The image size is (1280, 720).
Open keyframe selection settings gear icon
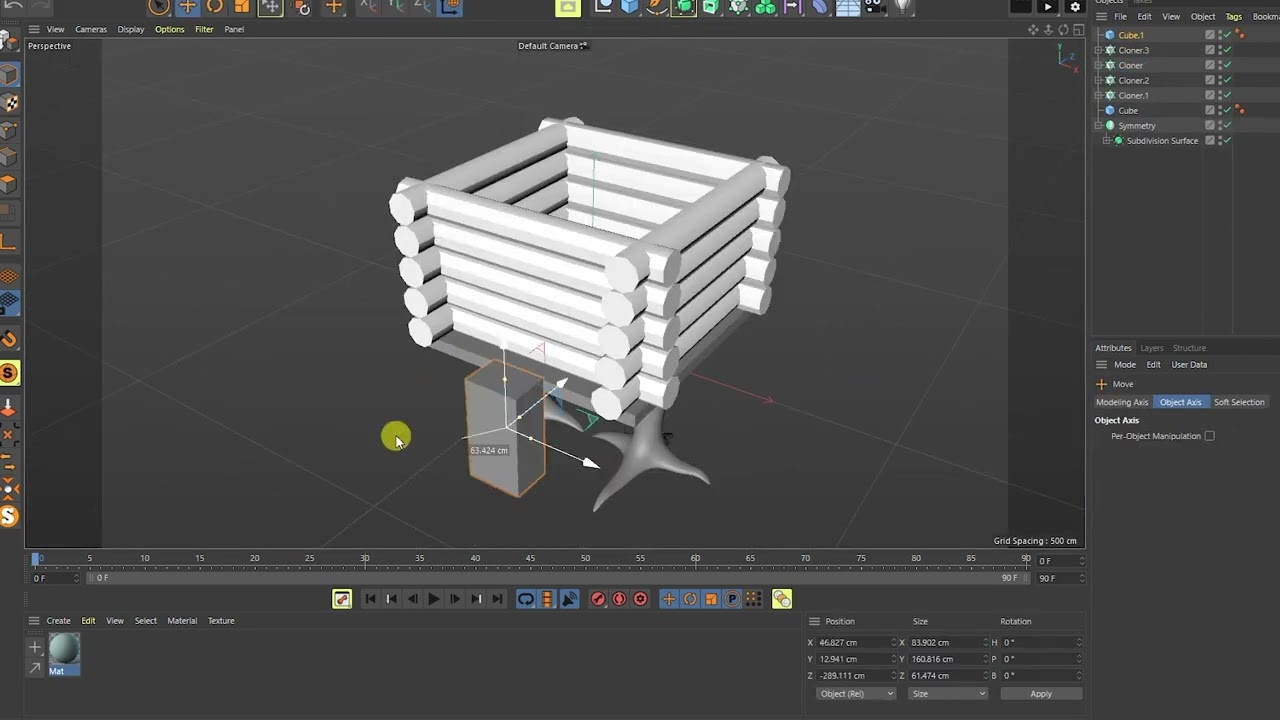click(640, 599)
